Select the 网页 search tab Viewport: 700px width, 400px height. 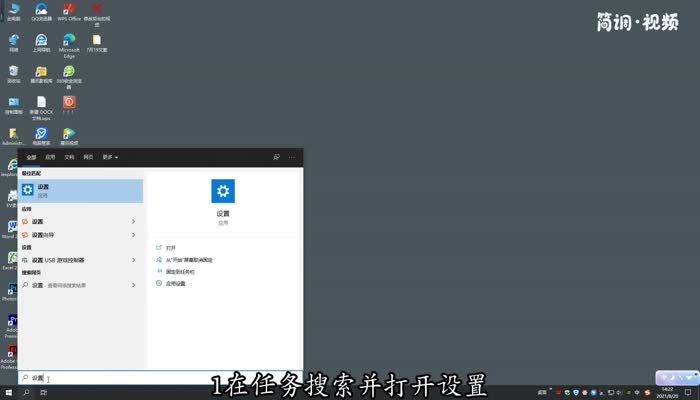coord(88,157)
